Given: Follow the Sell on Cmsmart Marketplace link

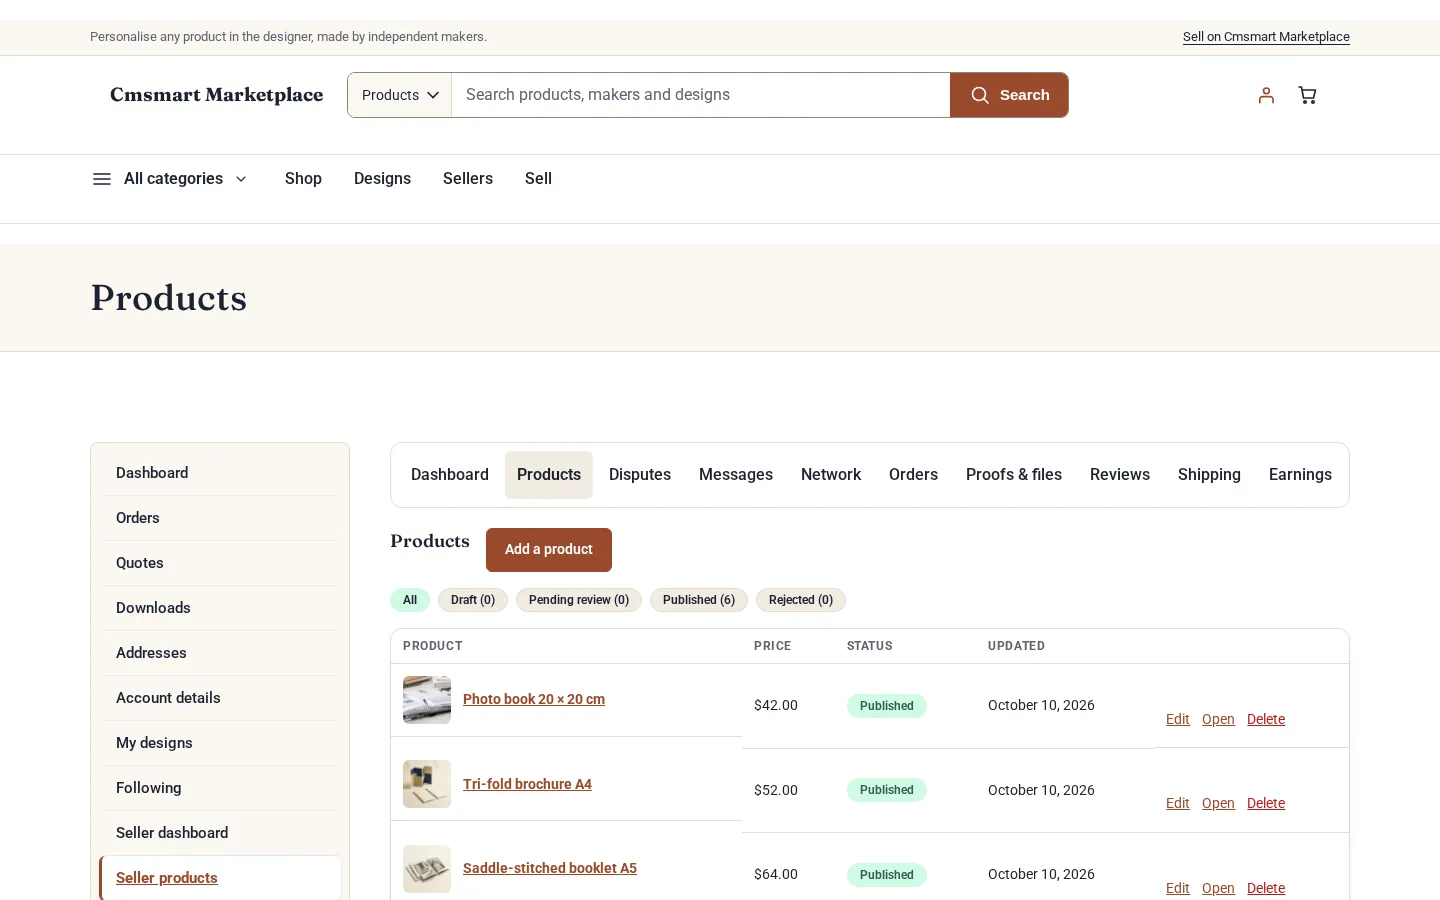Looking at the screenshot, I should click(1266, 37).
